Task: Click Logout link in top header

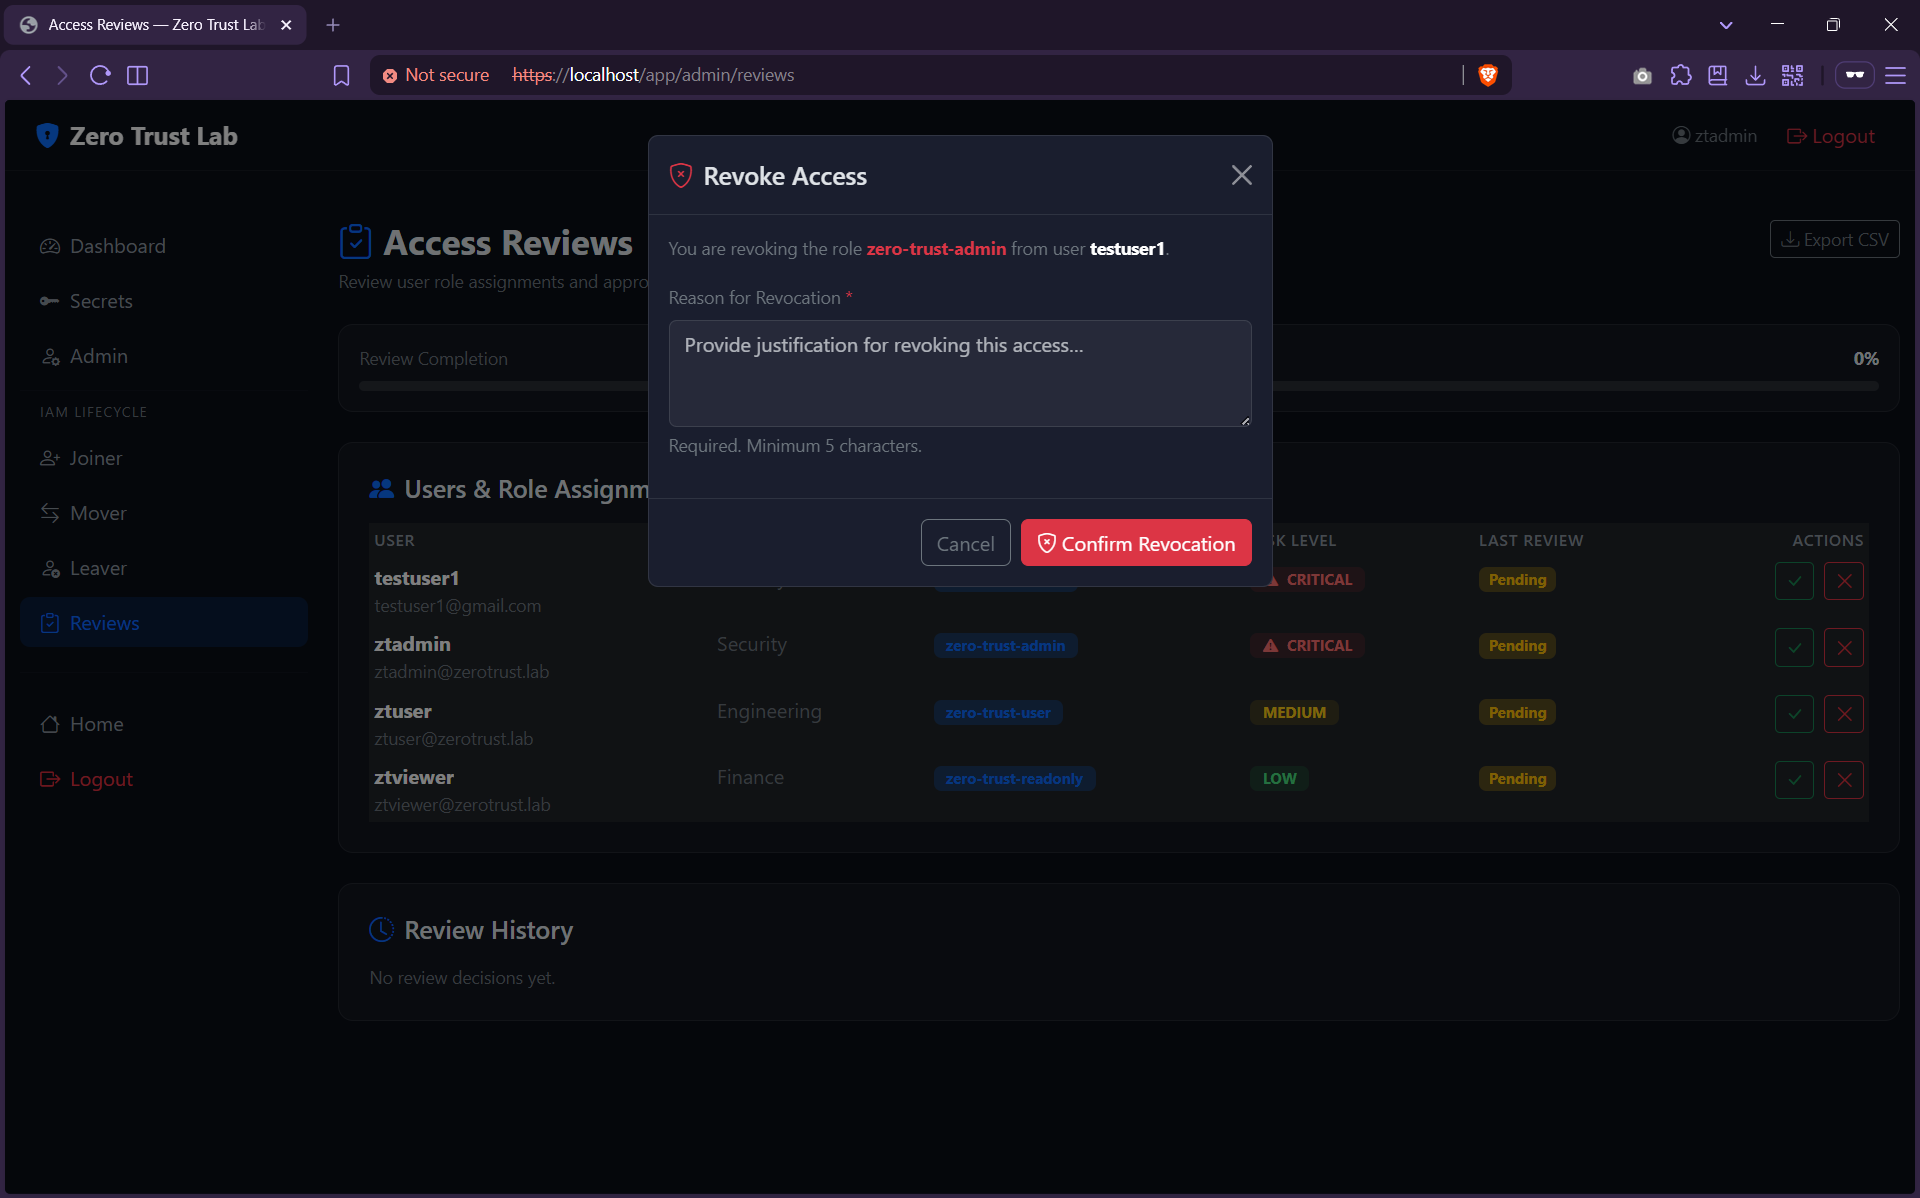Action: tap(1830, 136)
